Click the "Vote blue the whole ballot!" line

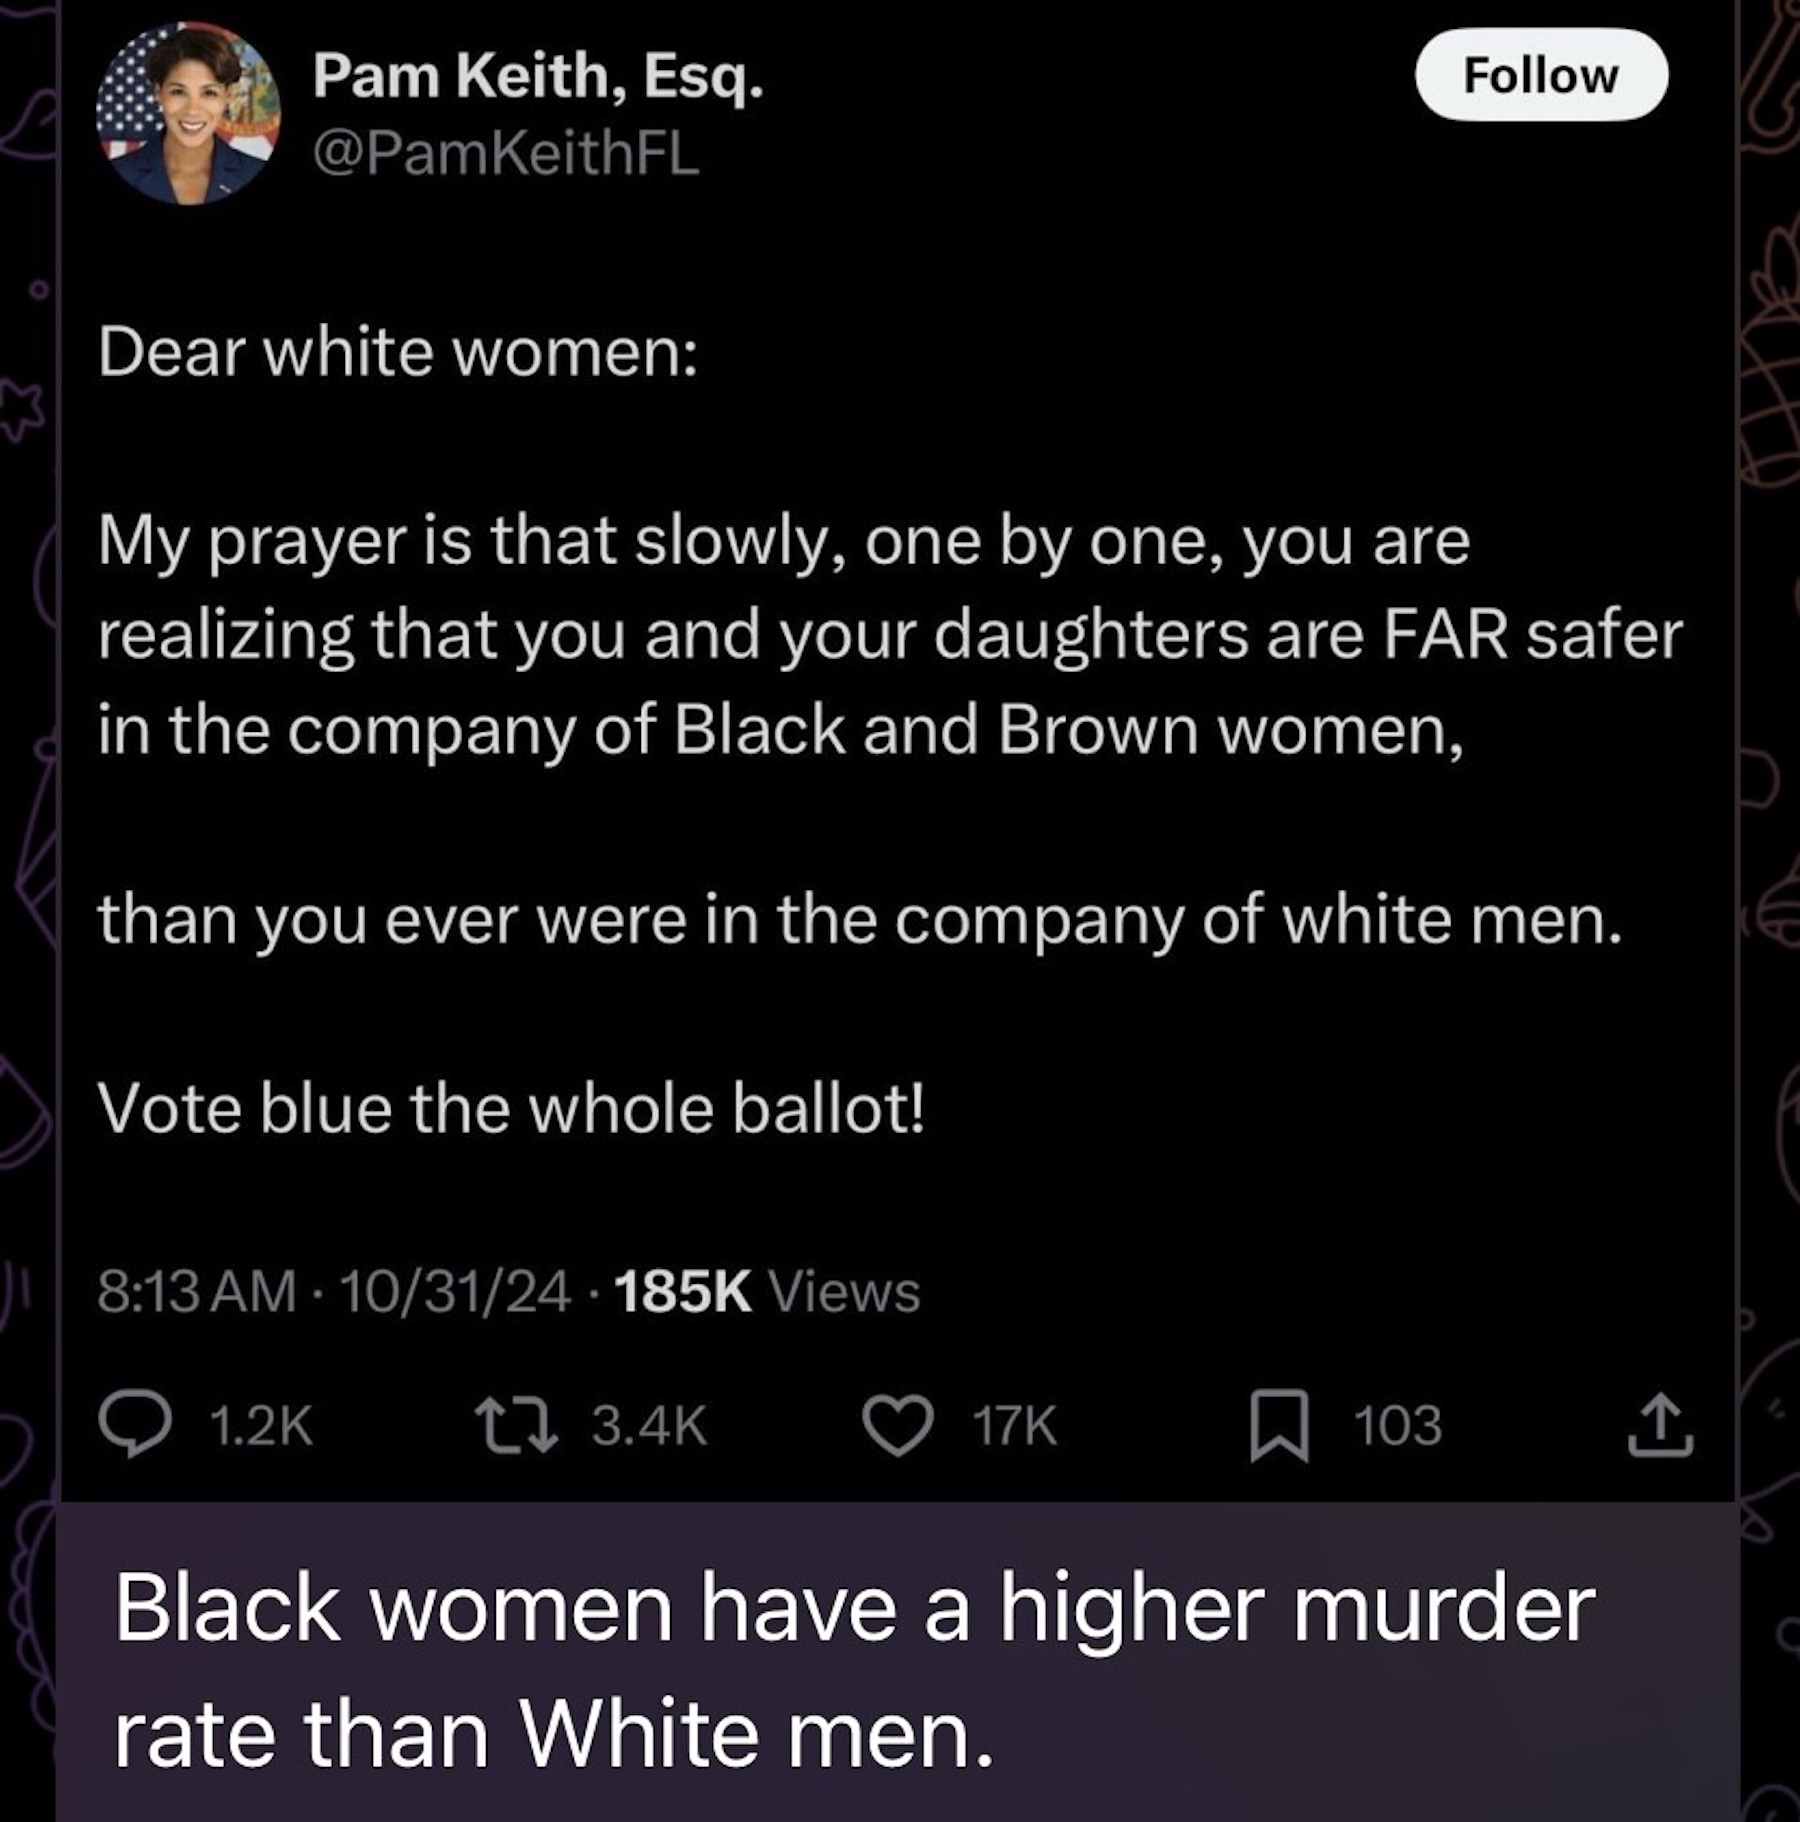coord(511,1109)
